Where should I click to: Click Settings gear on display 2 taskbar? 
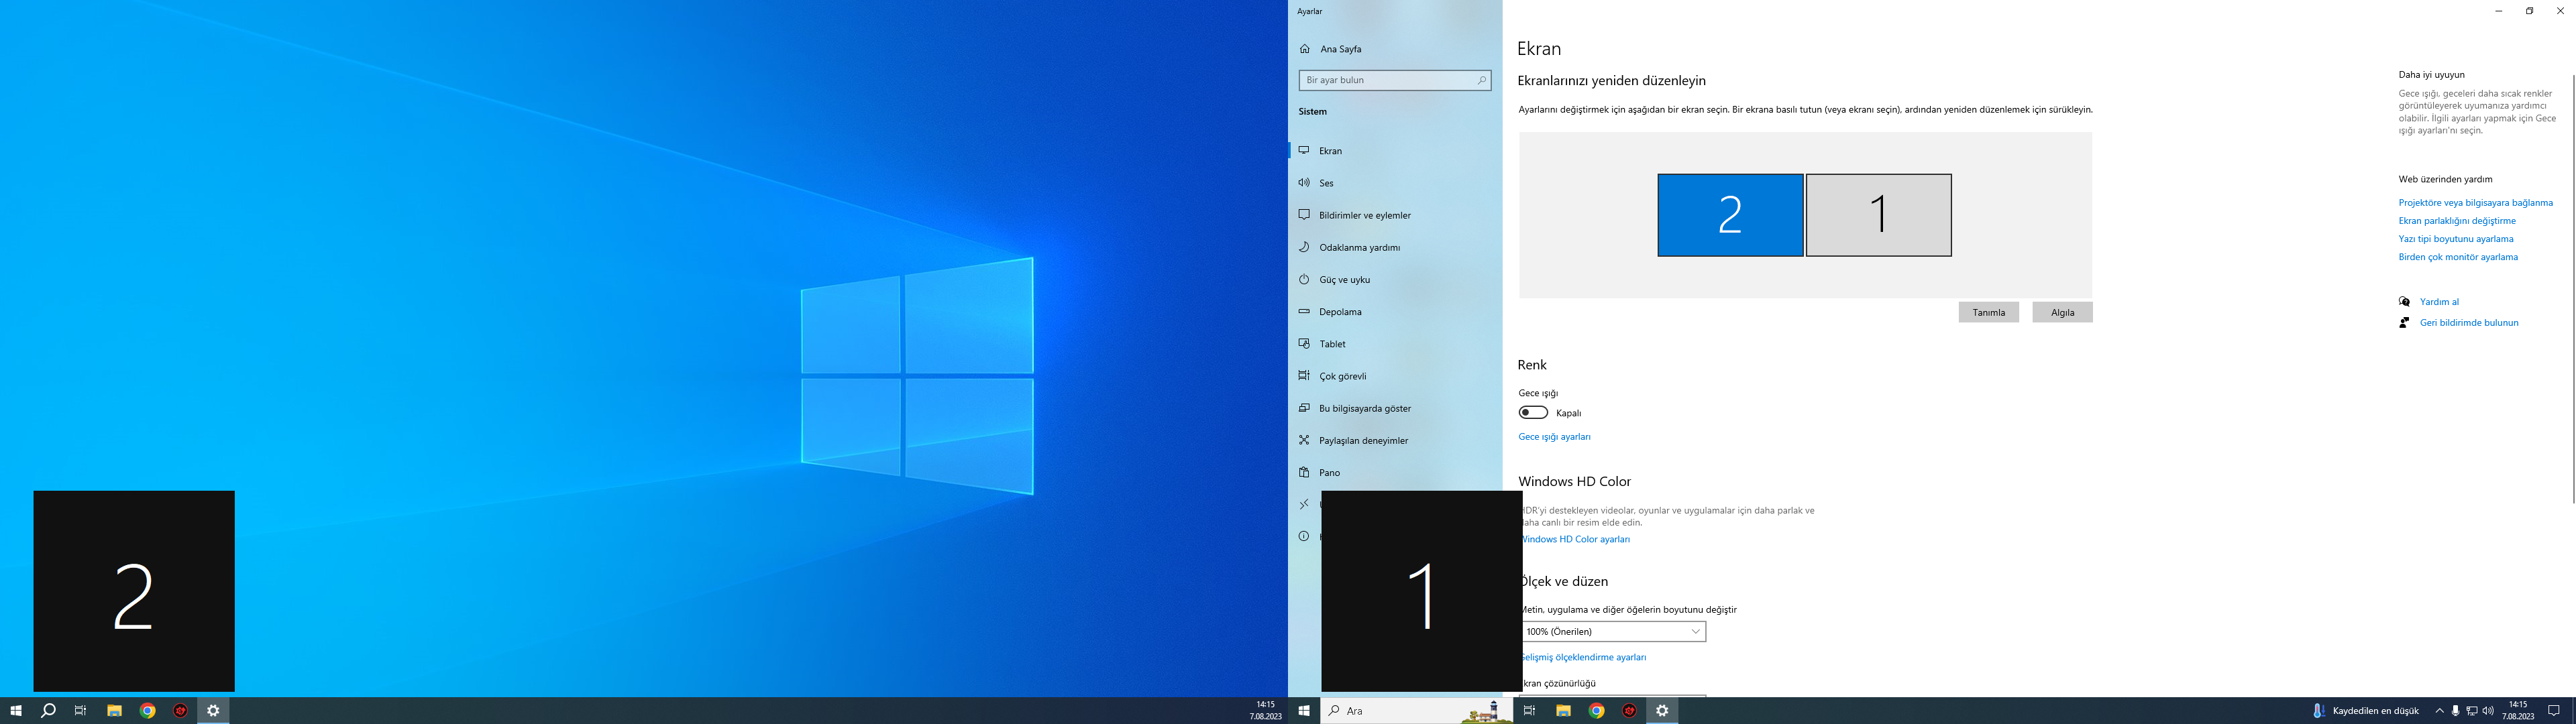point(213,711)
